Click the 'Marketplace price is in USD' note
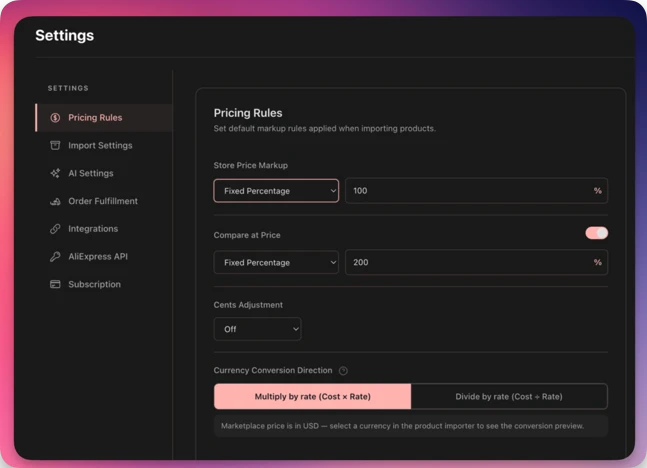Screen dimensions: 647x468 pos(402,426)
